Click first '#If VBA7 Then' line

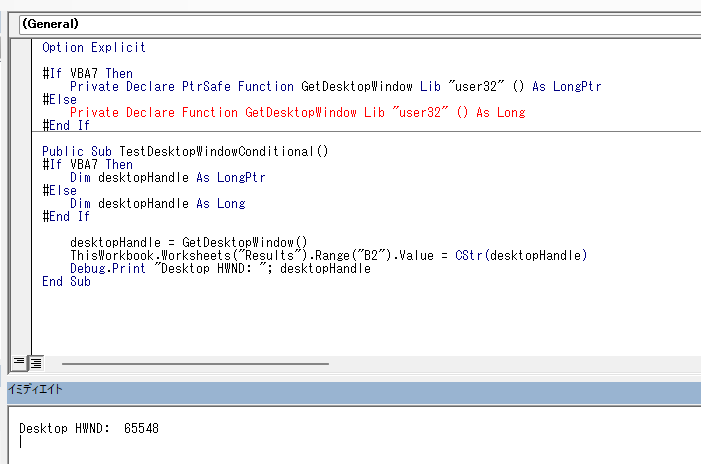88,73
